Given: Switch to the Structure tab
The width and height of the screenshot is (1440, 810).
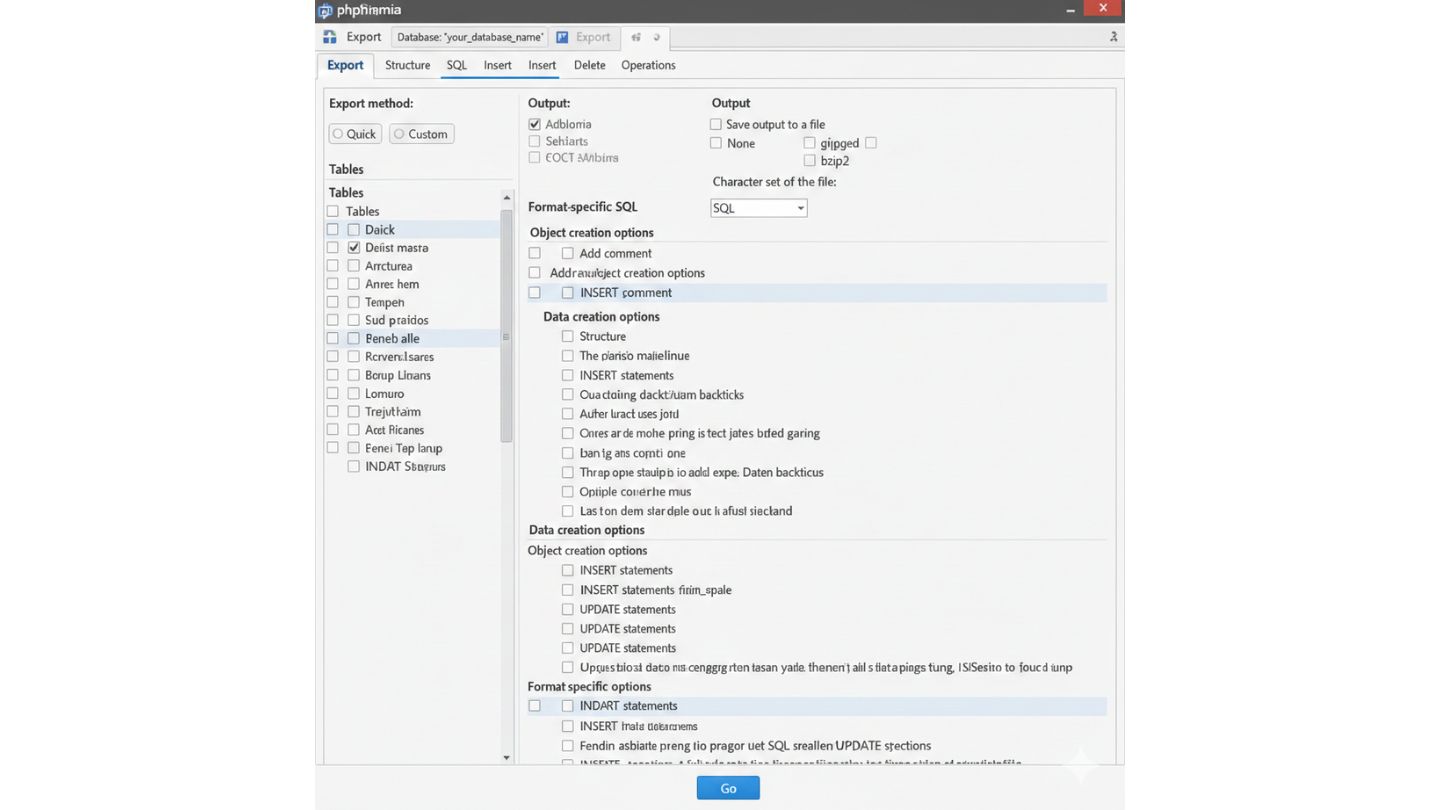Looking at the screenshot, I should coord(407,65).
